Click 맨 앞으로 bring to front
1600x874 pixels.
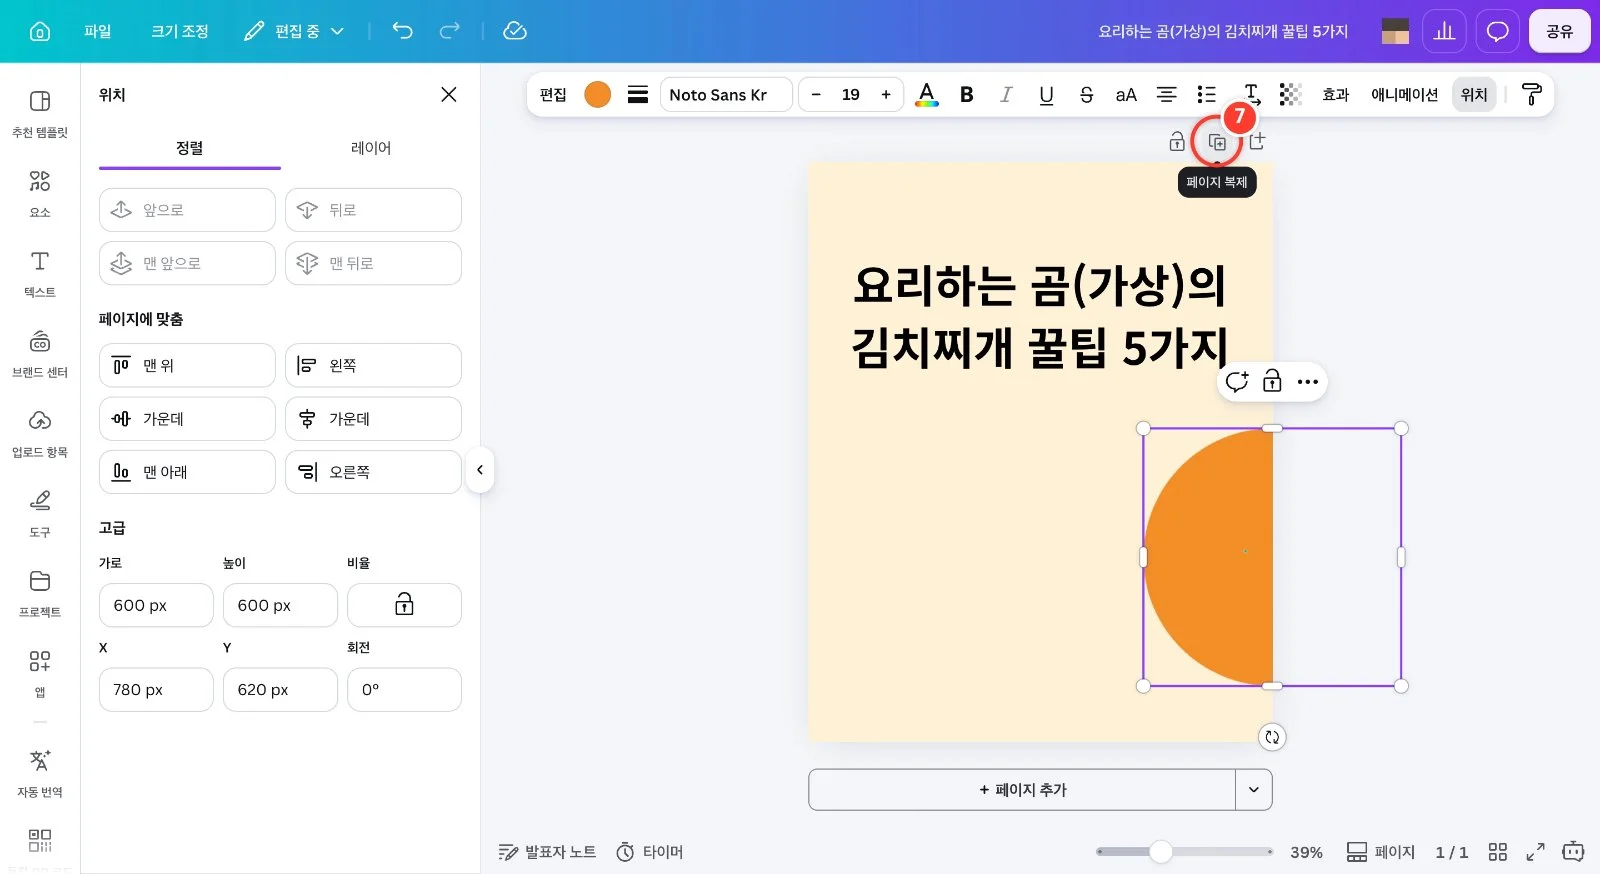pos(187,263)
